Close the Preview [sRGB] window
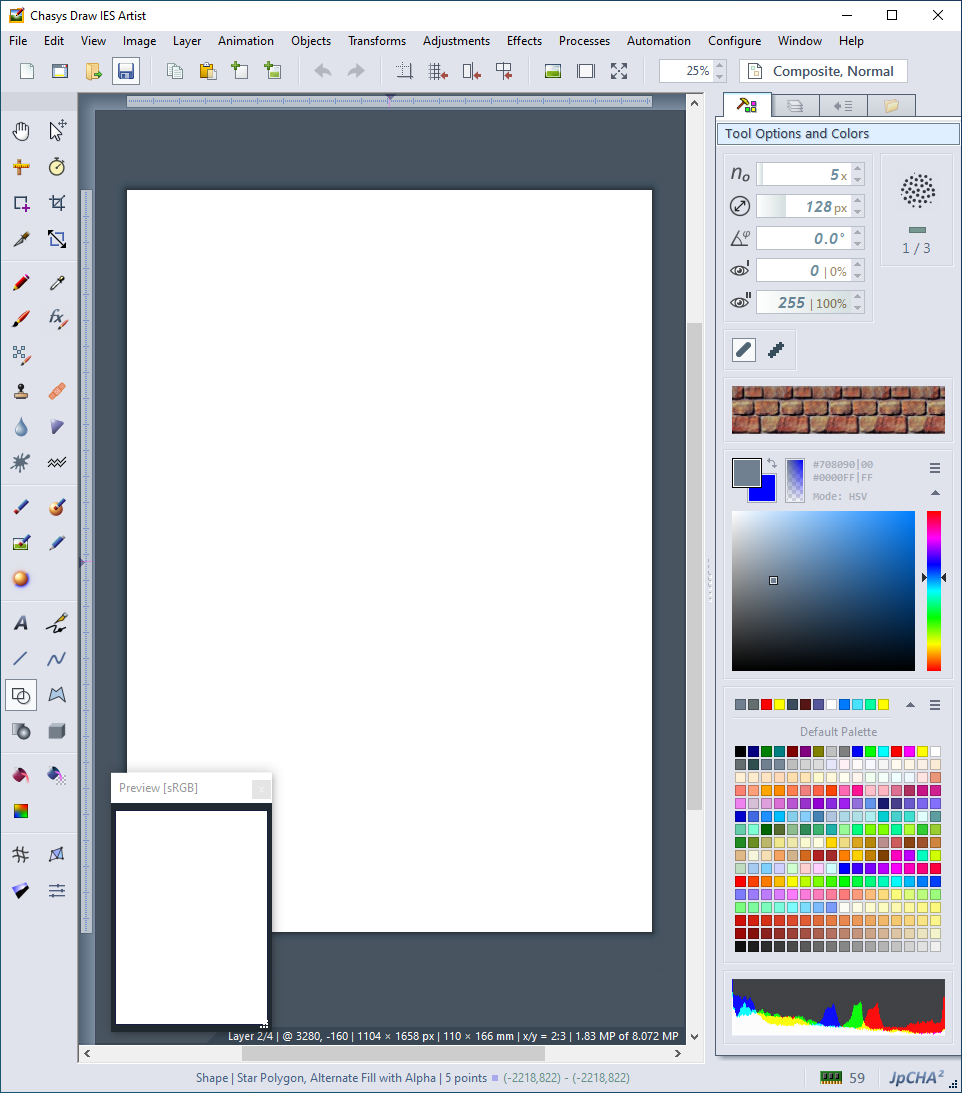The image size is (962, 1093). click(x=261, y=788)
